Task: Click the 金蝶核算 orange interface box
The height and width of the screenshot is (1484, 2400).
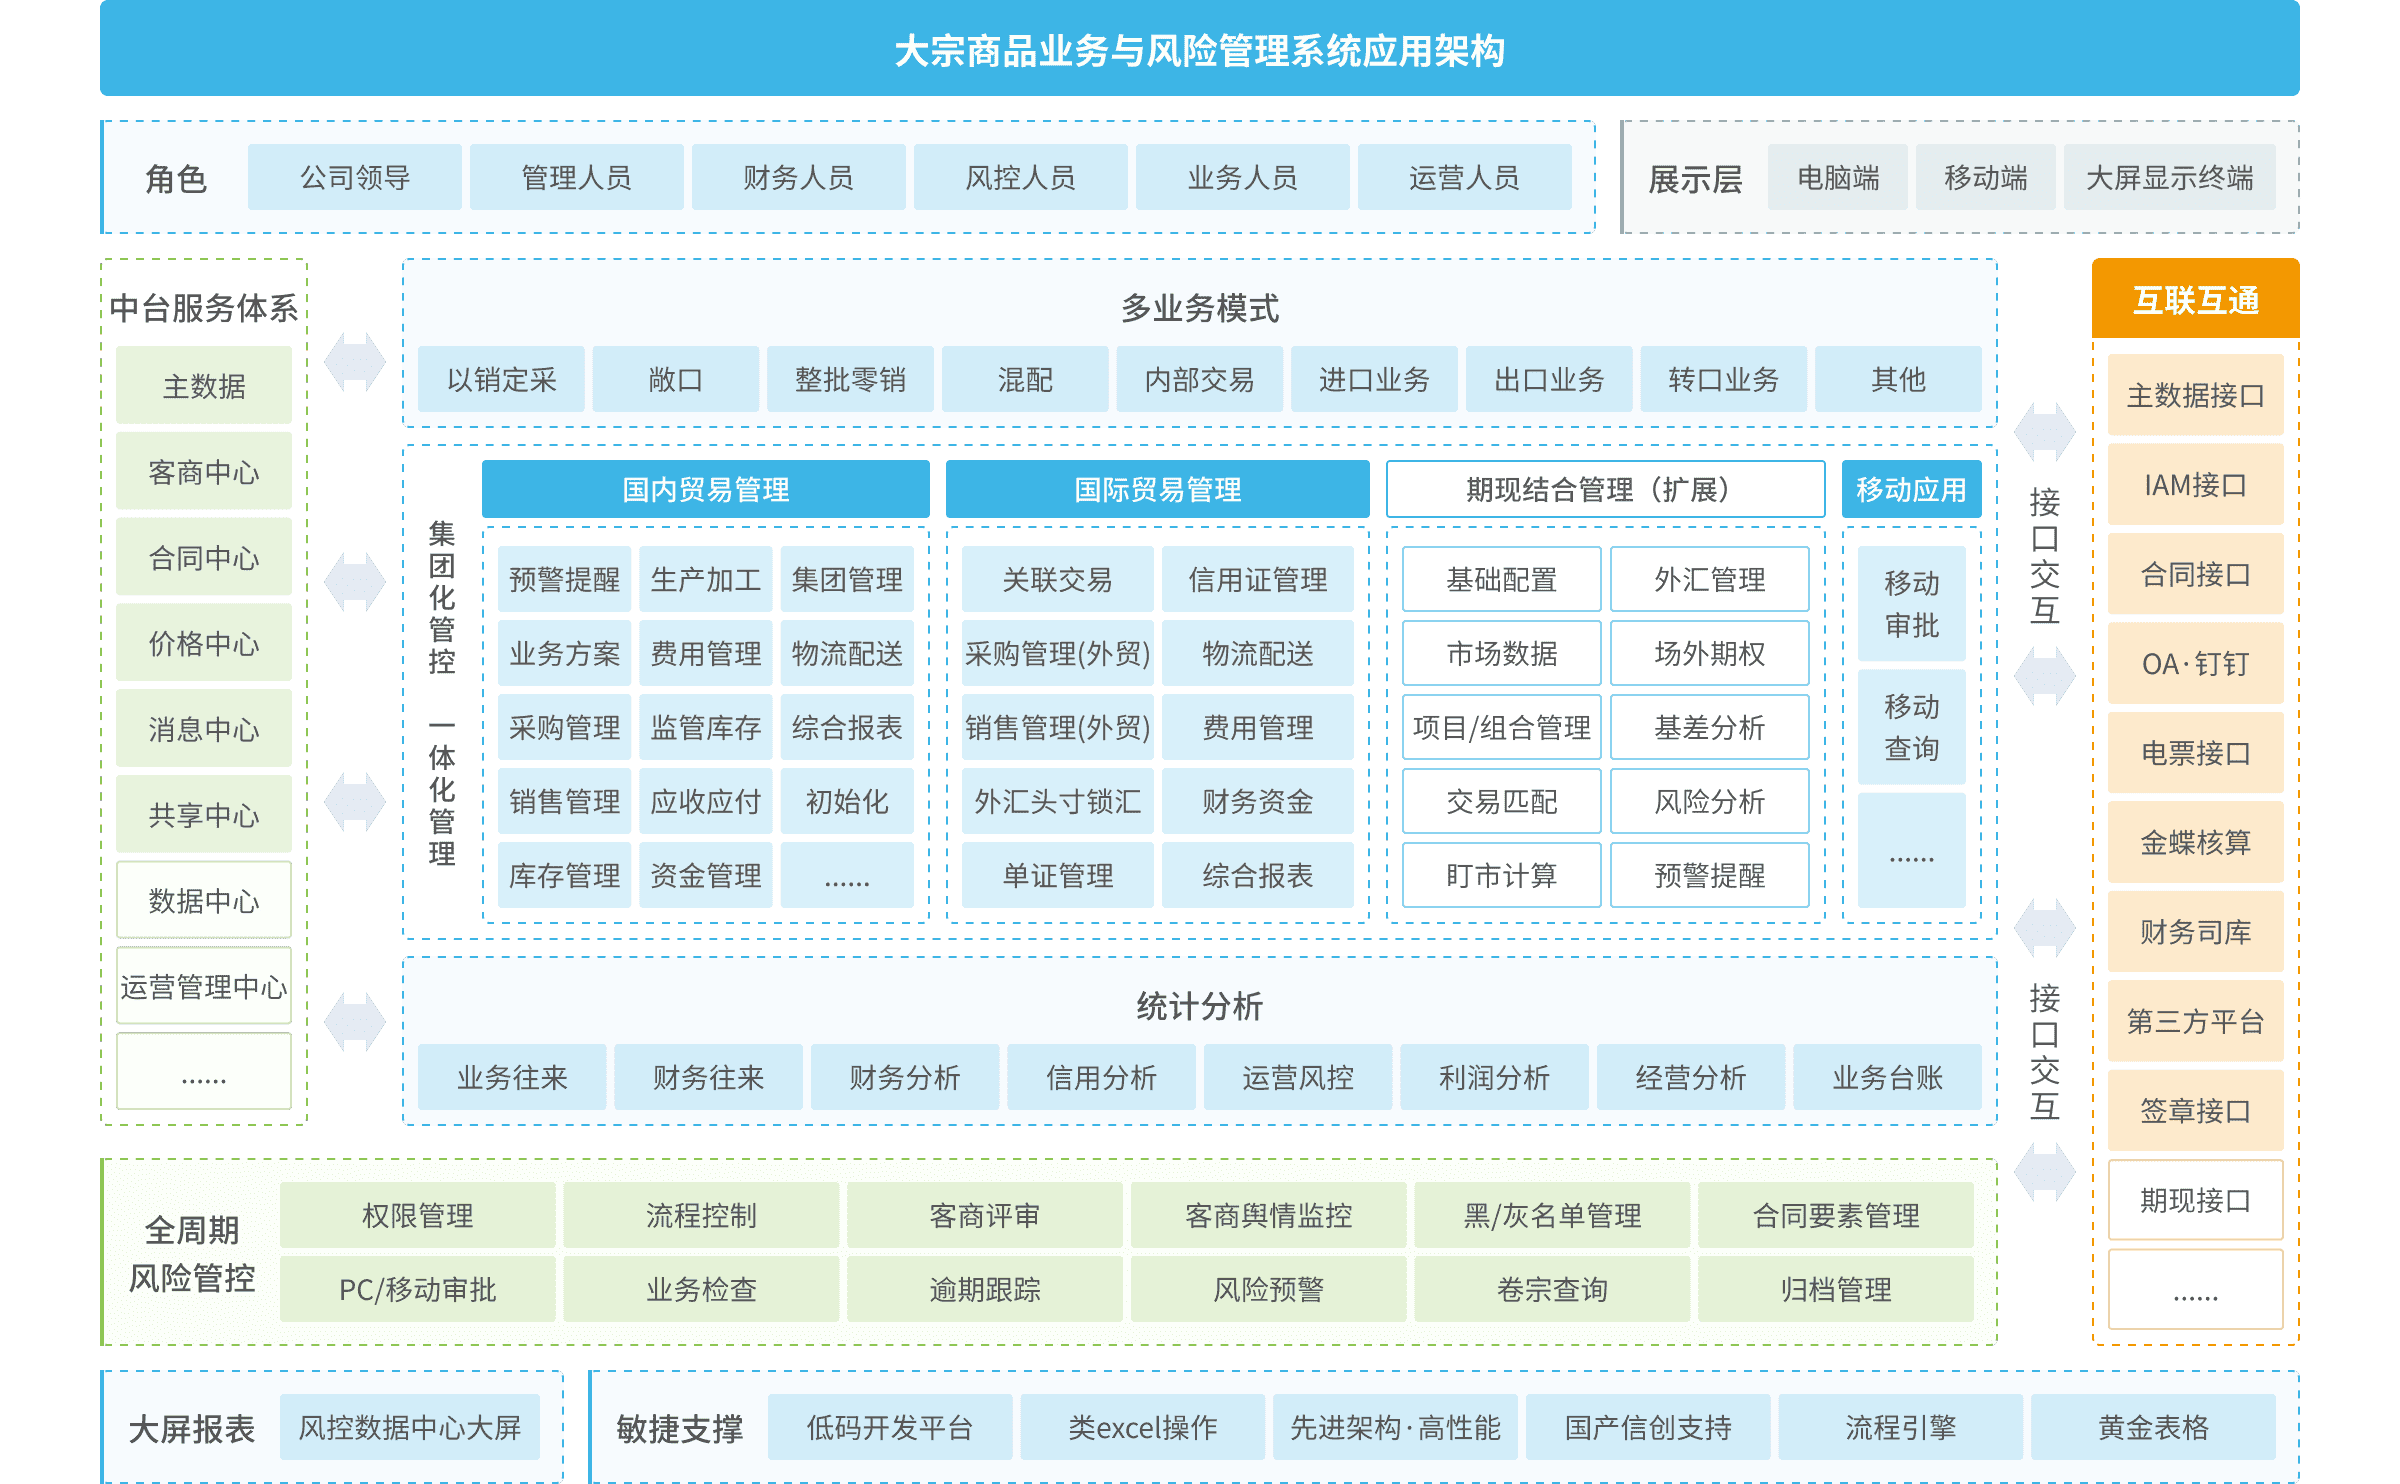Action: pyautogui.click(x=2195, y=843)
